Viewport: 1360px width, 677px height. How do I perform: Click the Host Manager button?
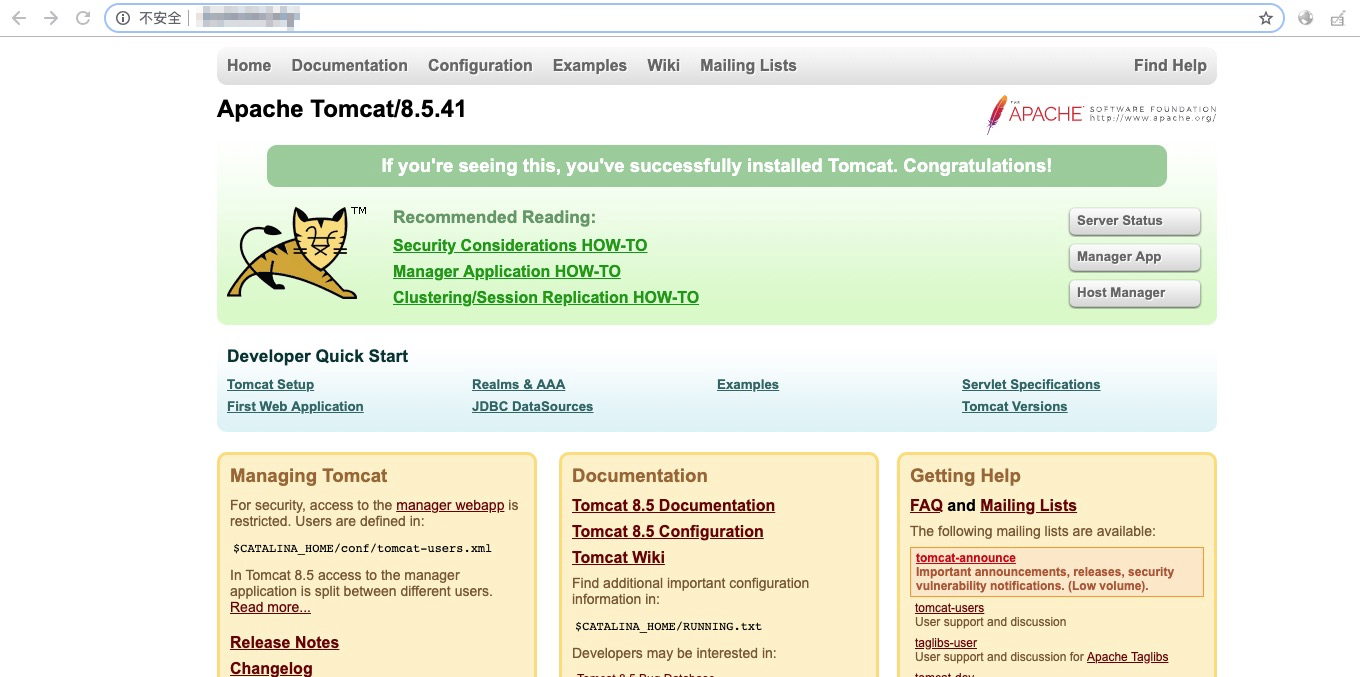click(1134, 293)
